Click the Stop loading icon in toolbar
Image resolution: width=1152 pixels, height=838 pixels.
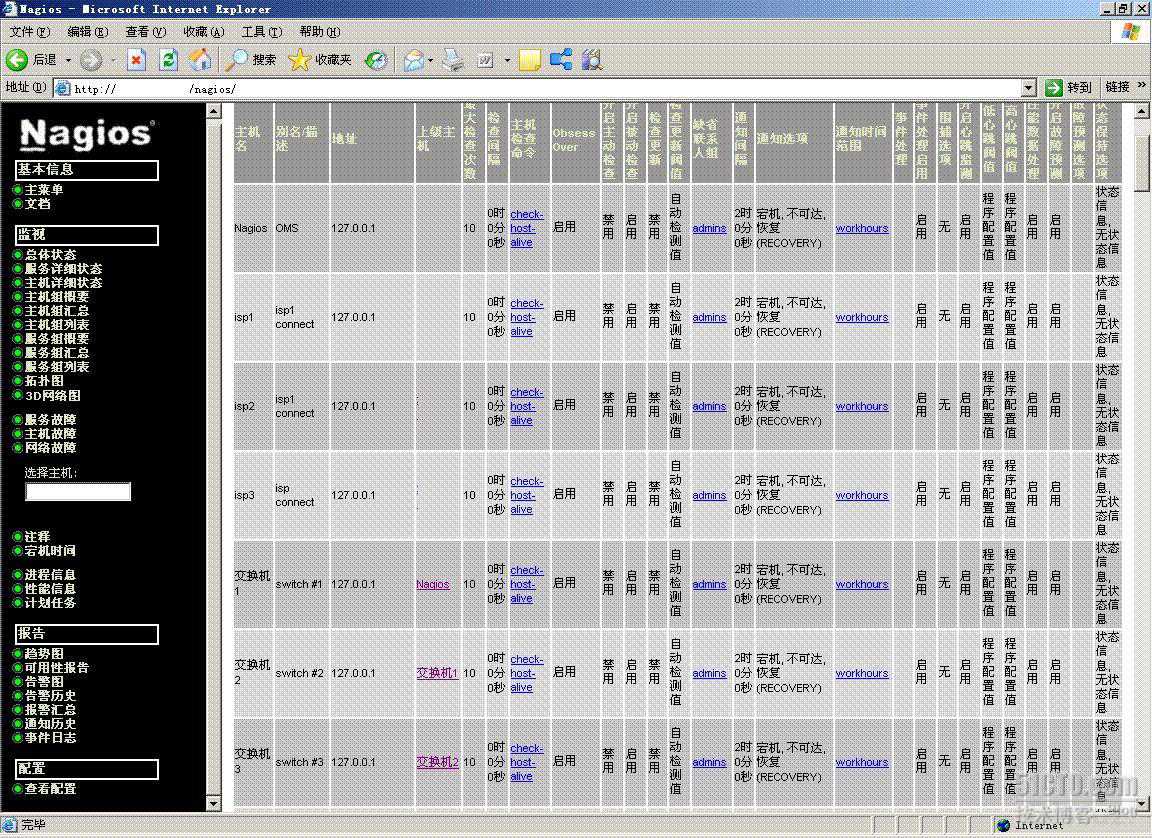[136, 61]
